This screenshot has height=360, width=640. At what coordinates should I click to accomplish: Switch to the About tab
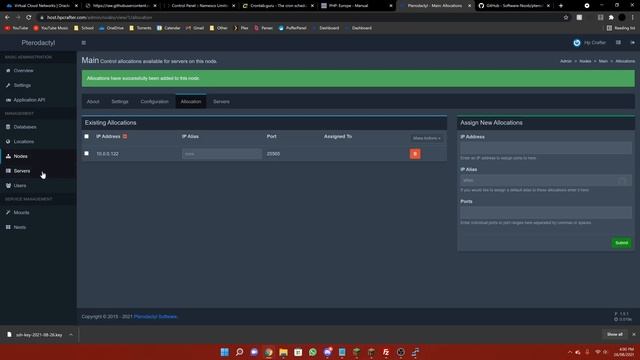(93, 102)
